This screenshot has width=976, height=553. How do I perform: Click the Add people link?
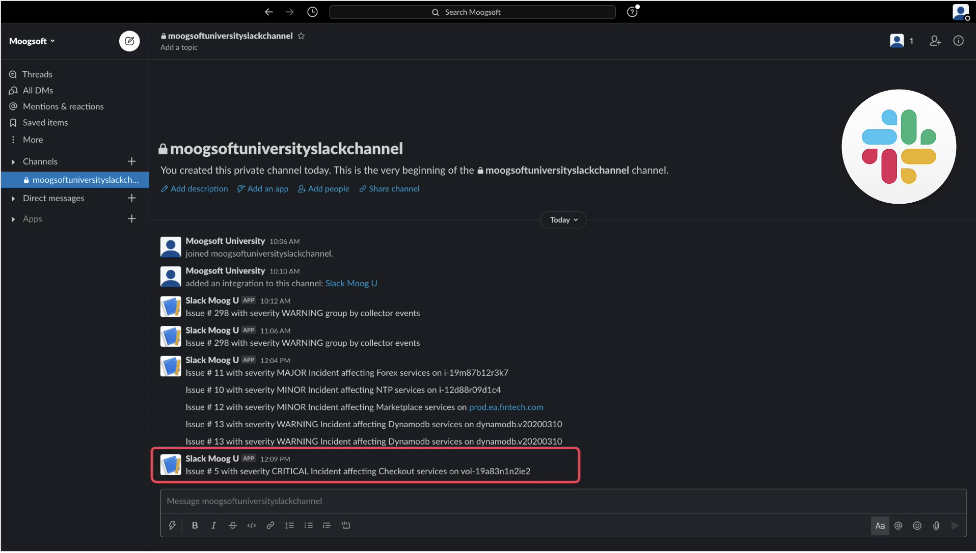tap(323, 189)
